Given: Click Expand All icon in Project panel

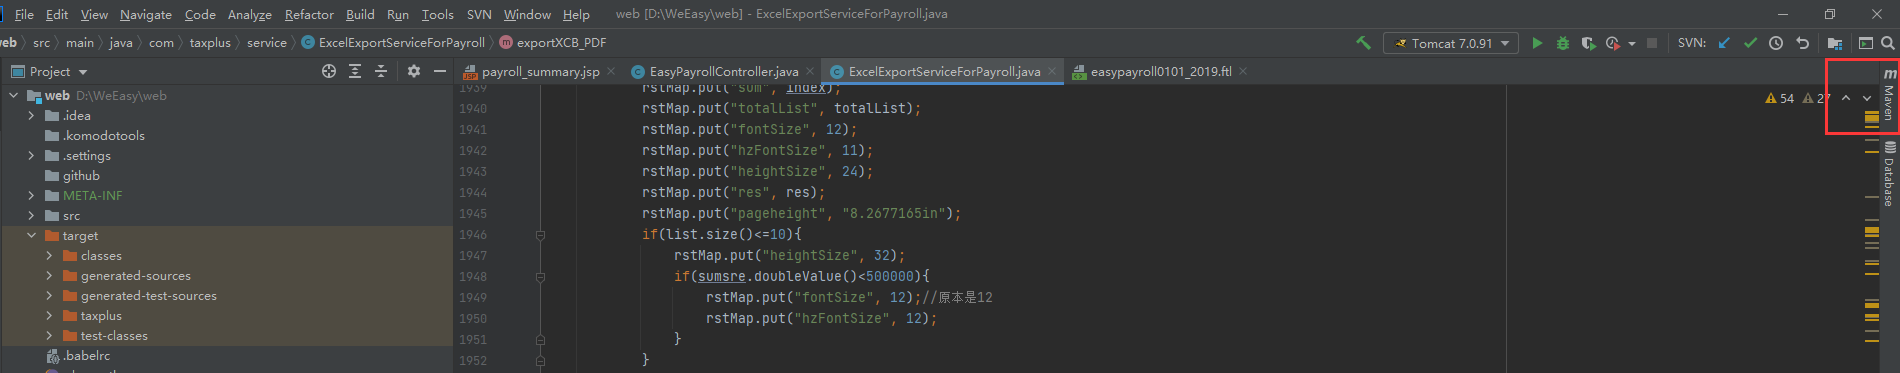Looking at the screenshot, I should (x=355, y=71).
